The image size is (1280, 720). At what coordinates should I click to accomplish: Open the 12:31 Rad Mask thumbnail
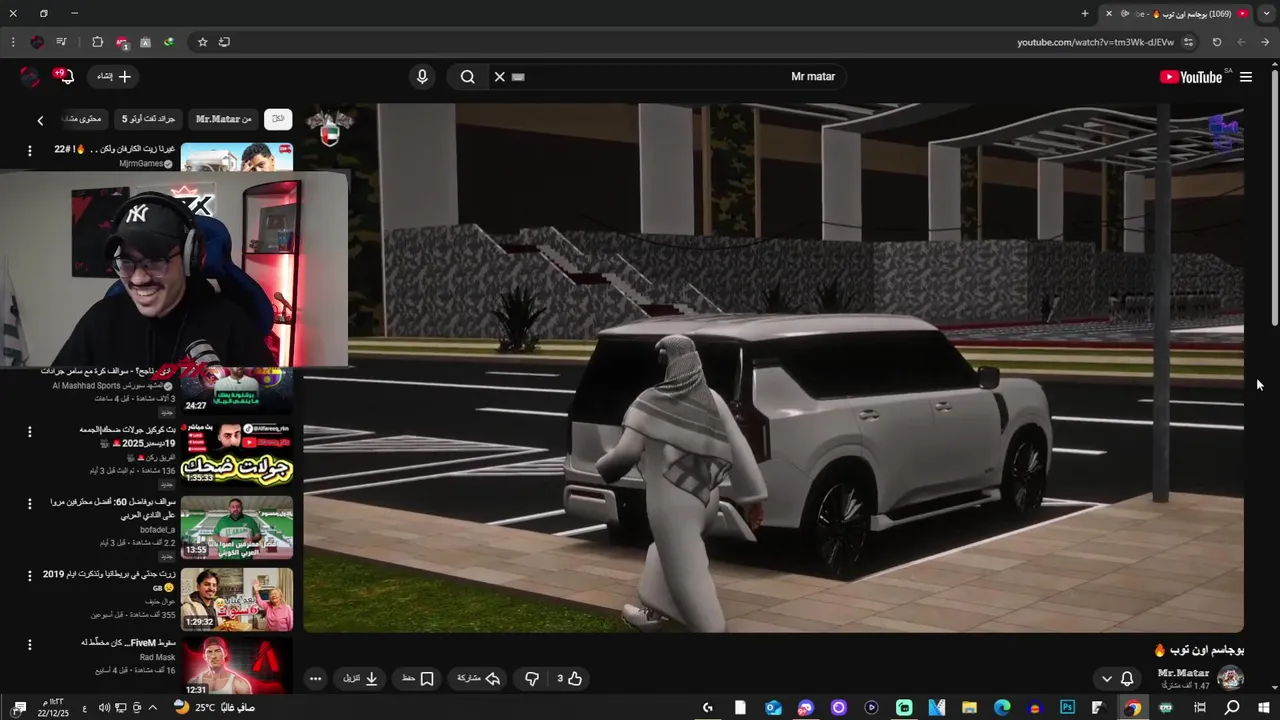click(237, 666)
